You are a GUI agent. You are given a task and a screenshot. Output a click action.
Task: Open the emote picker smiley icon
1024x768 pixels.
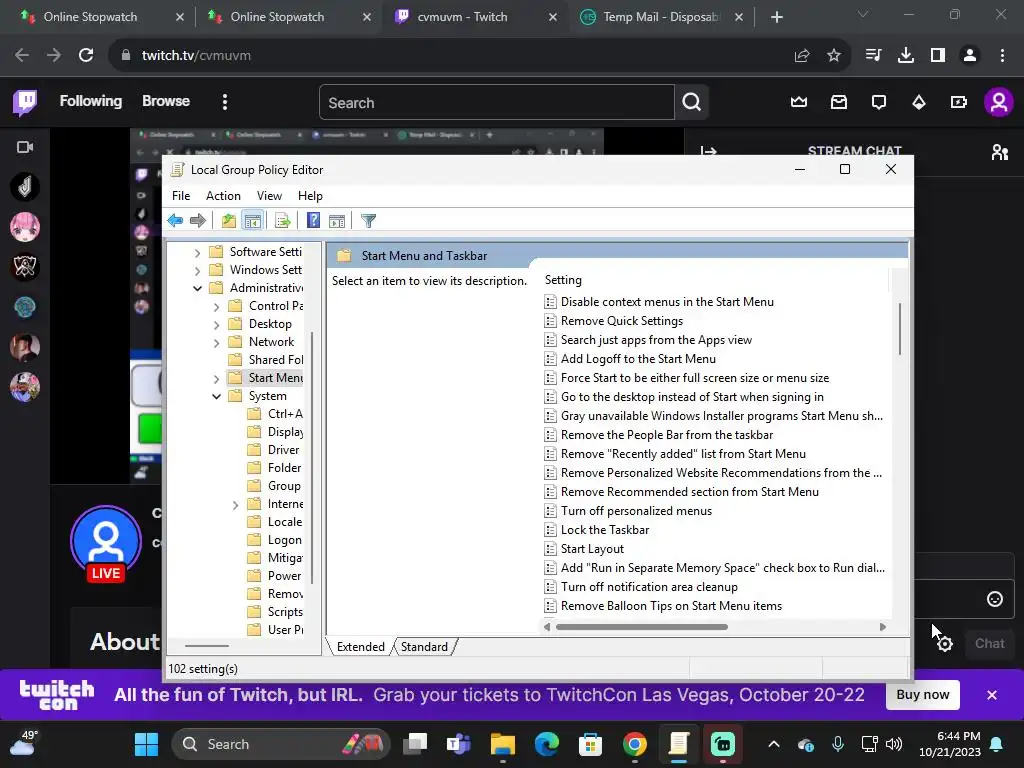(x=995, y=599)
